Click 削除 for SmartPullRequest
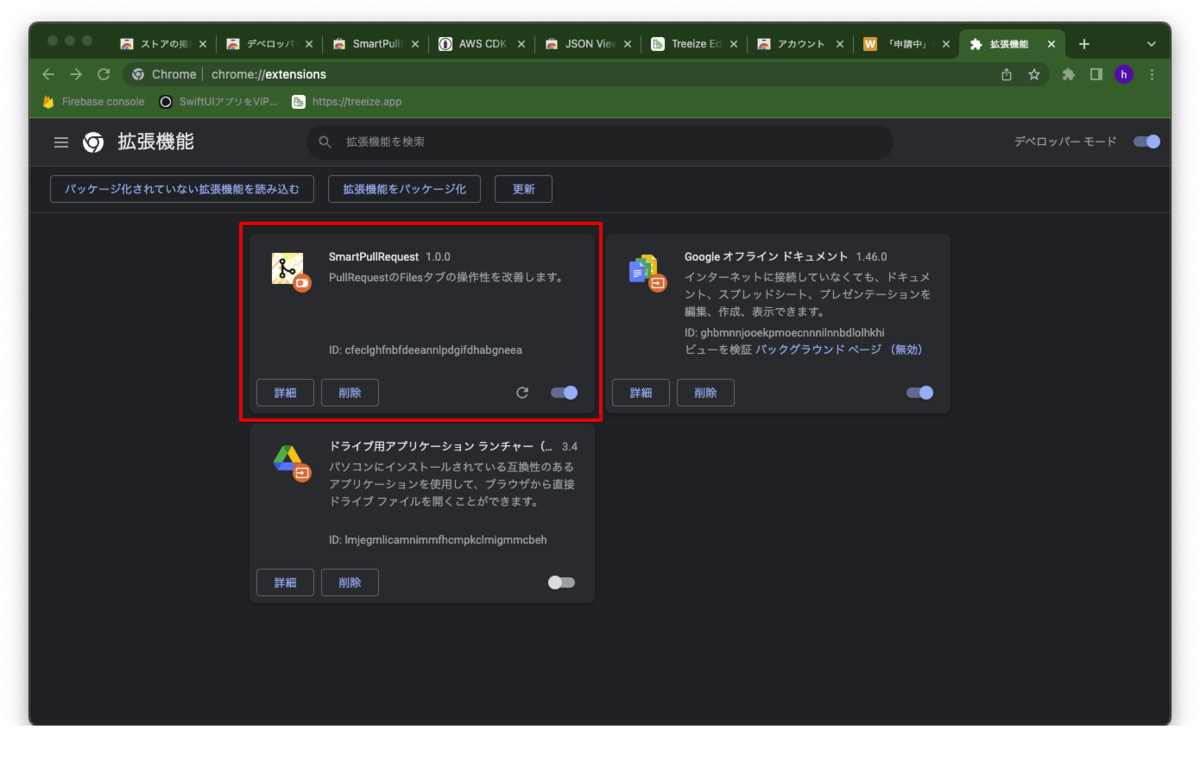The image size is (1200, 762). click(x=350, y=393)
